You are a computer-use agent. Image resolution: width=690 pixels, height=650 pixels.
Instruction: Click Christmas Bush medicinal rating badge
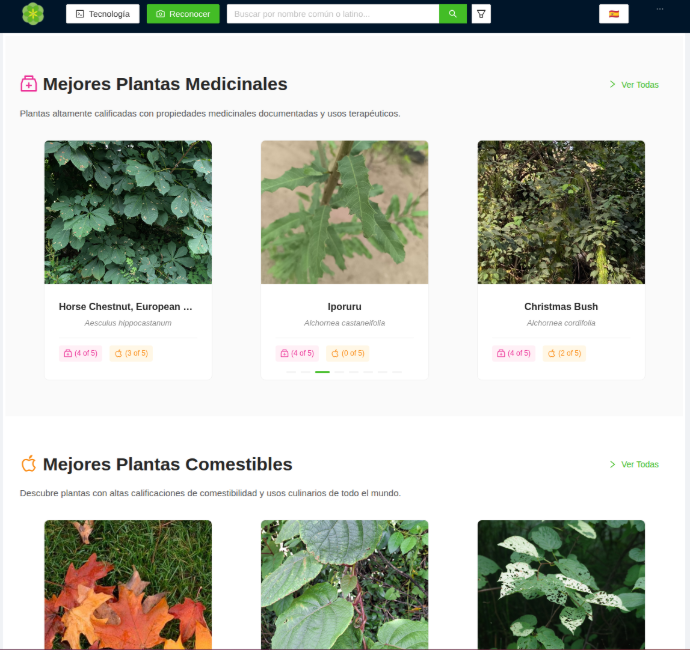(x=514, y=353)
